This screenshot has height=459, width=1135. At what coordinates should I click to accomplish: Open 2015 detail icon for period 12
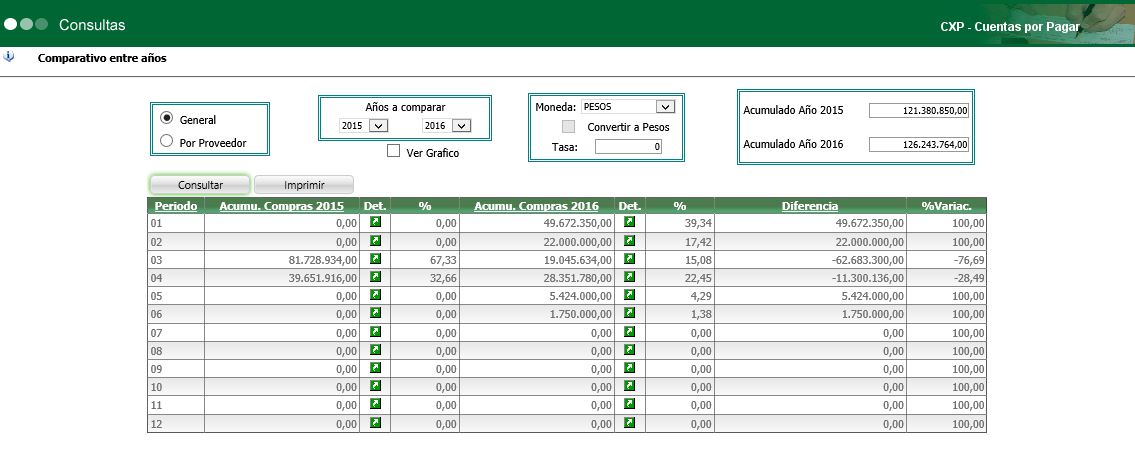pyautogui.click(x=375, y=422)
